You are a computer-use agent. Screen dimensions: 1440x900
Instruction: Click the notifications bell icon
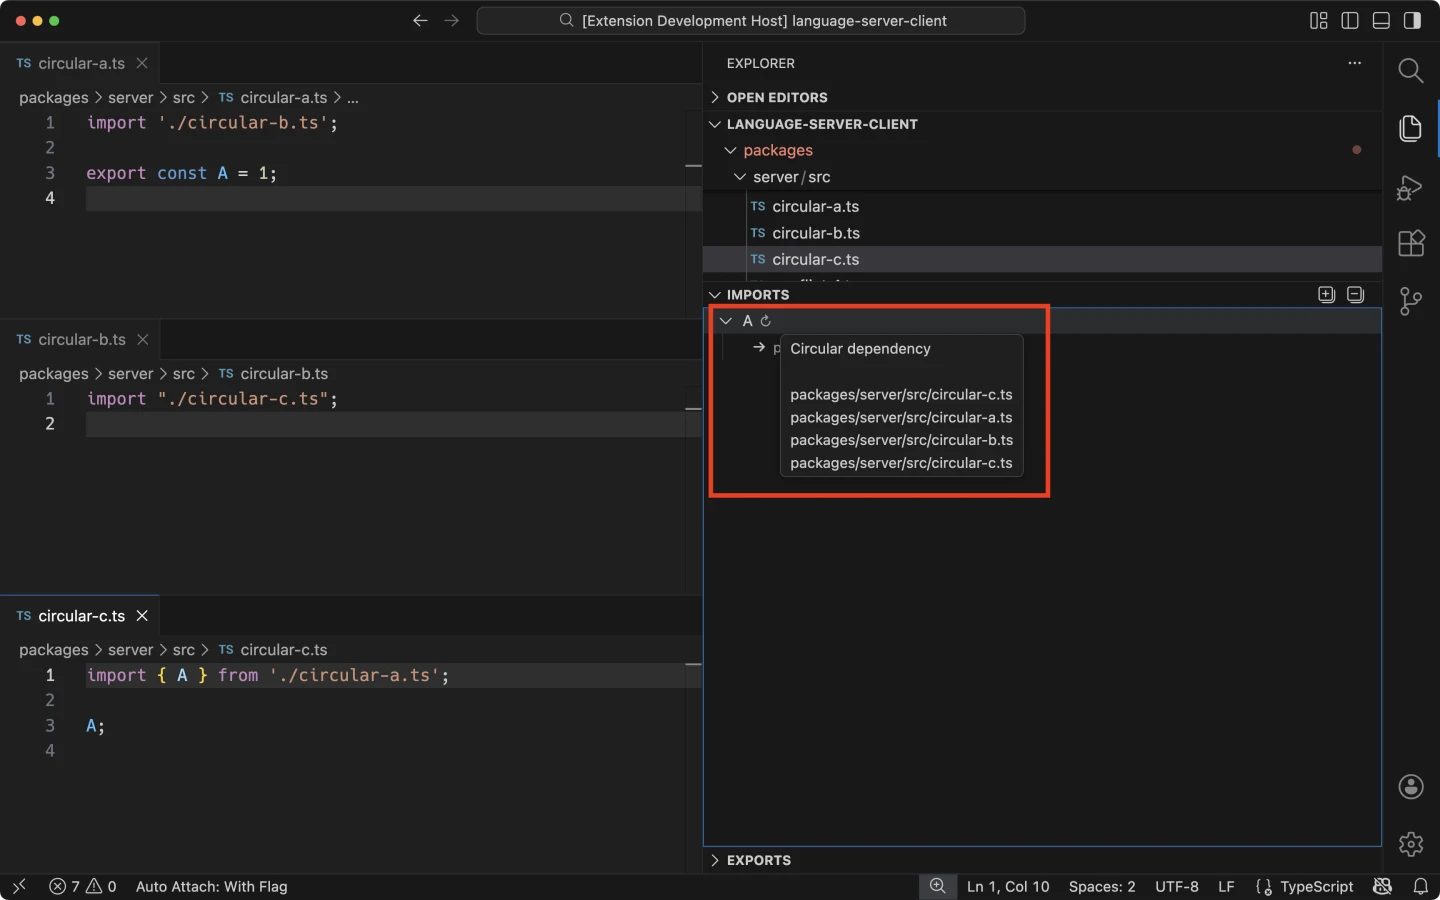[x=1420, y=886]
